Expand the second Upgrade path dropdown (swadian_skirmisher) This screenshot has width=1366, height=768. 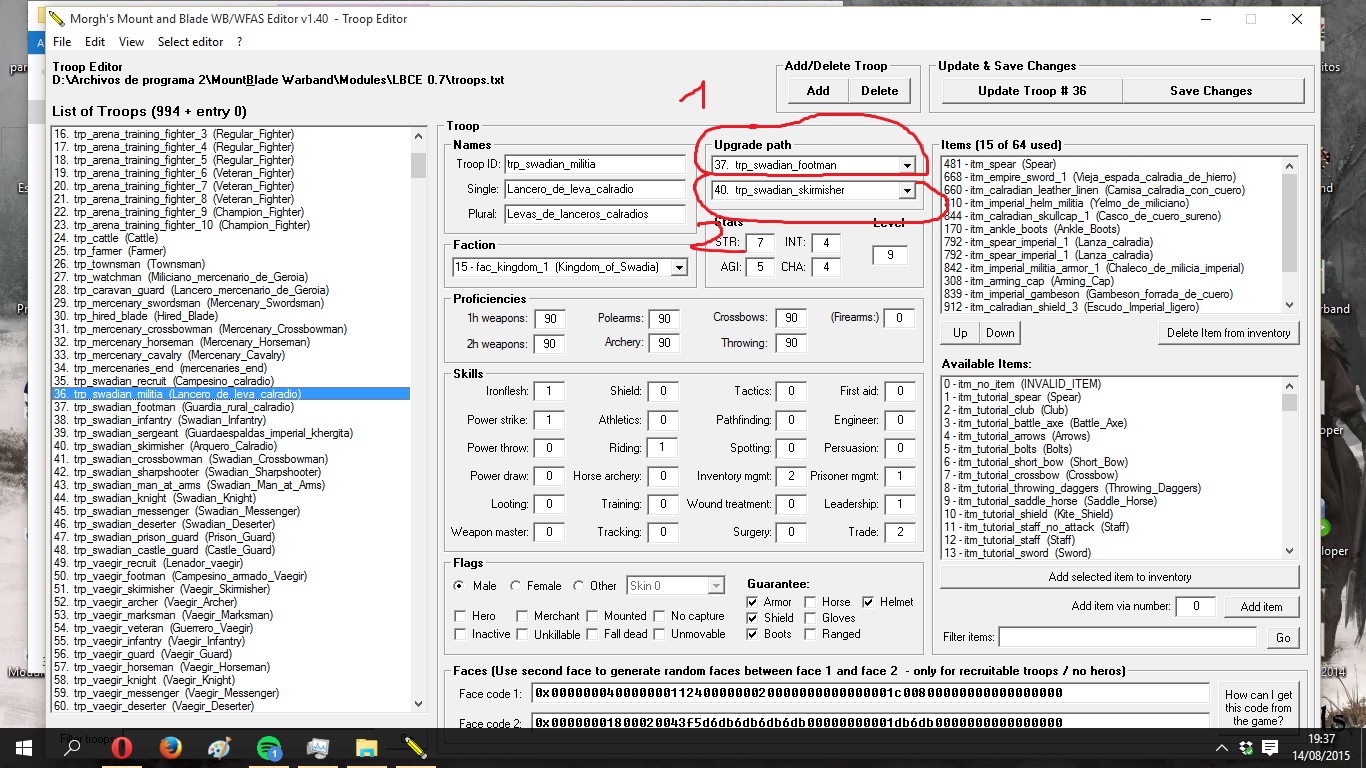pyautogui.click(x=907, y=190)
